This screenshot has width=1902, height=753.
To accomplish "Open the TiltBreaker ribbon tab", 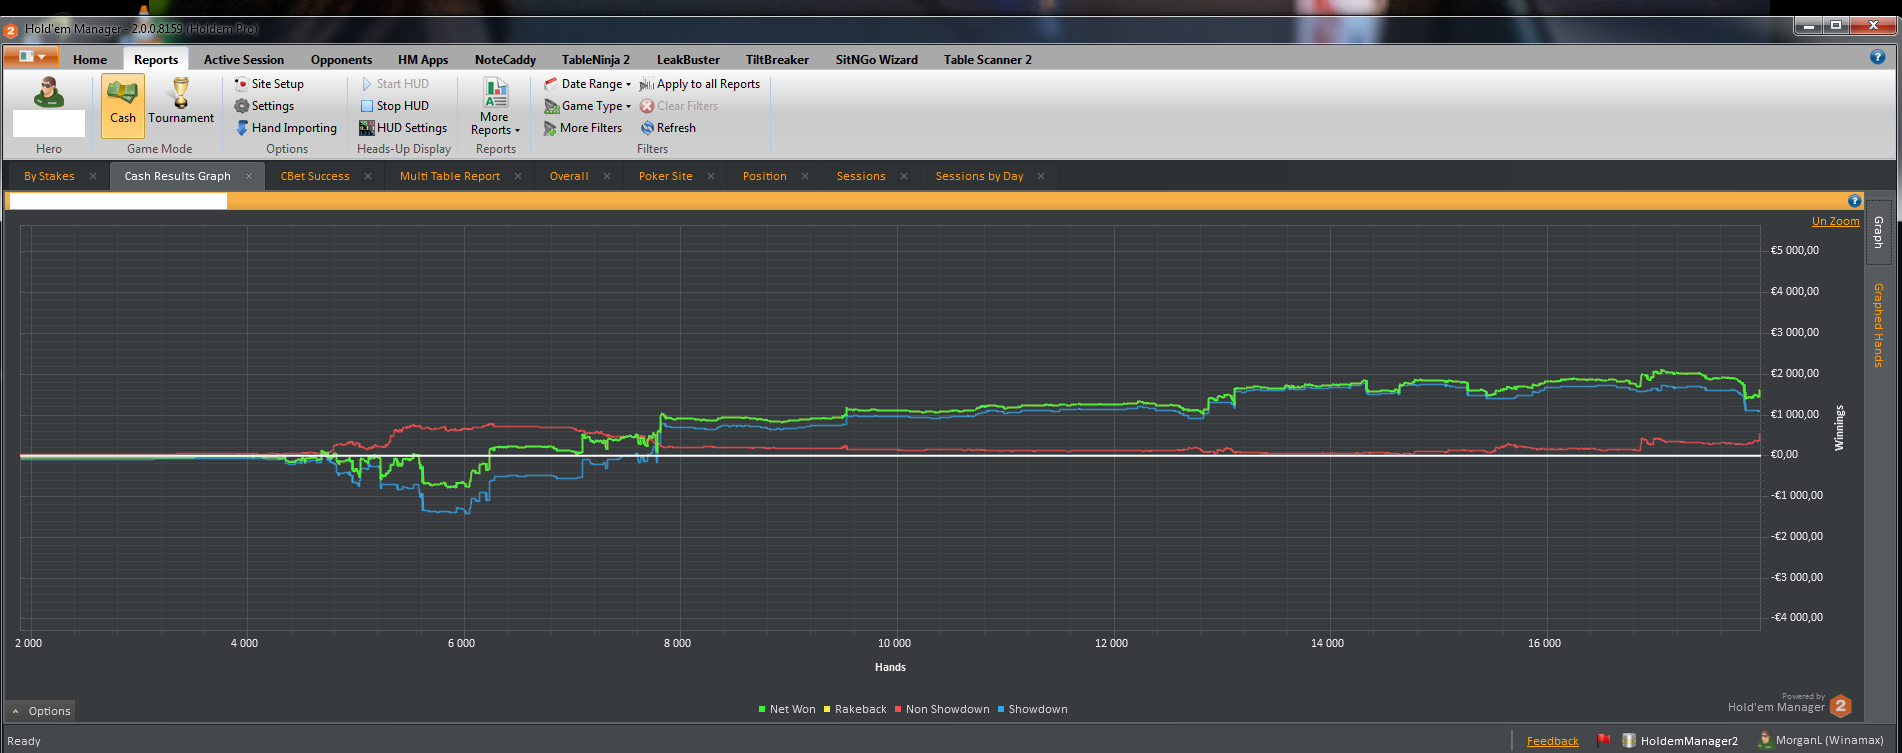I will 777,60.
